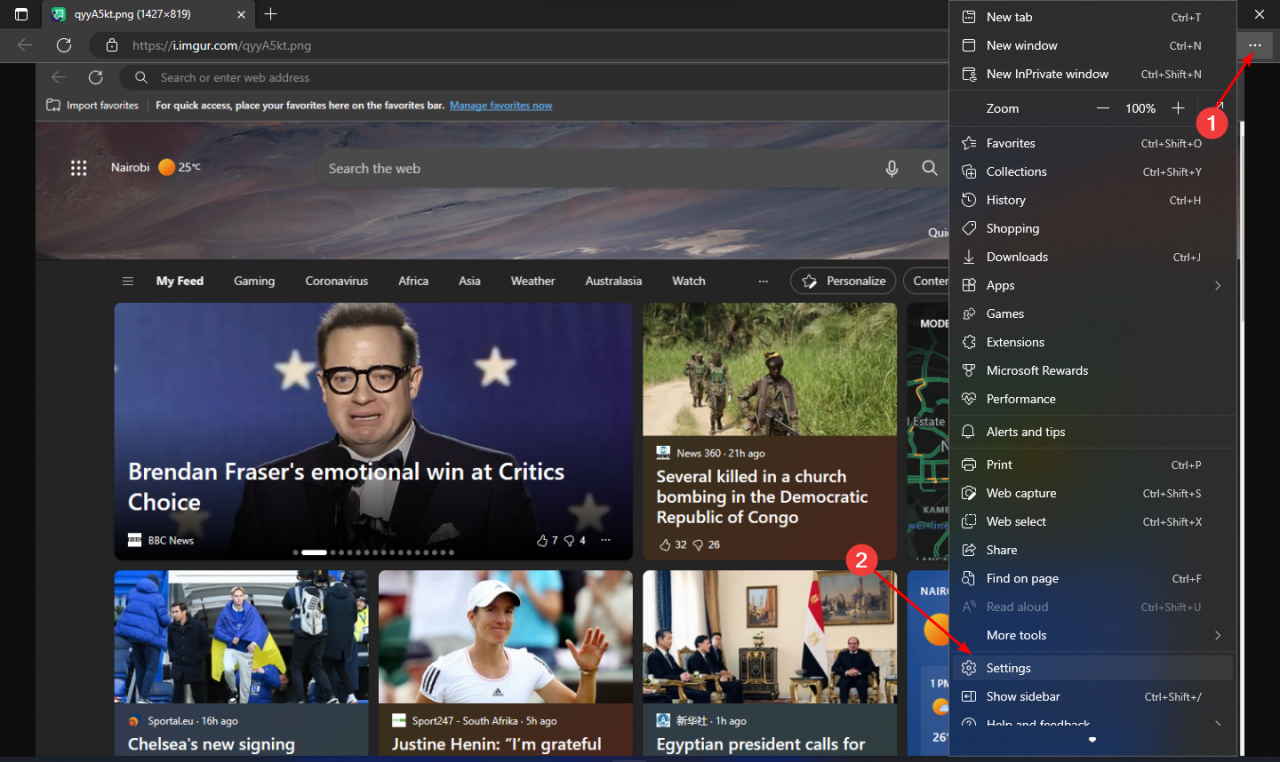Switch to the Gaming feed tab
1280x762 pixels.
(x=253, y=281)
